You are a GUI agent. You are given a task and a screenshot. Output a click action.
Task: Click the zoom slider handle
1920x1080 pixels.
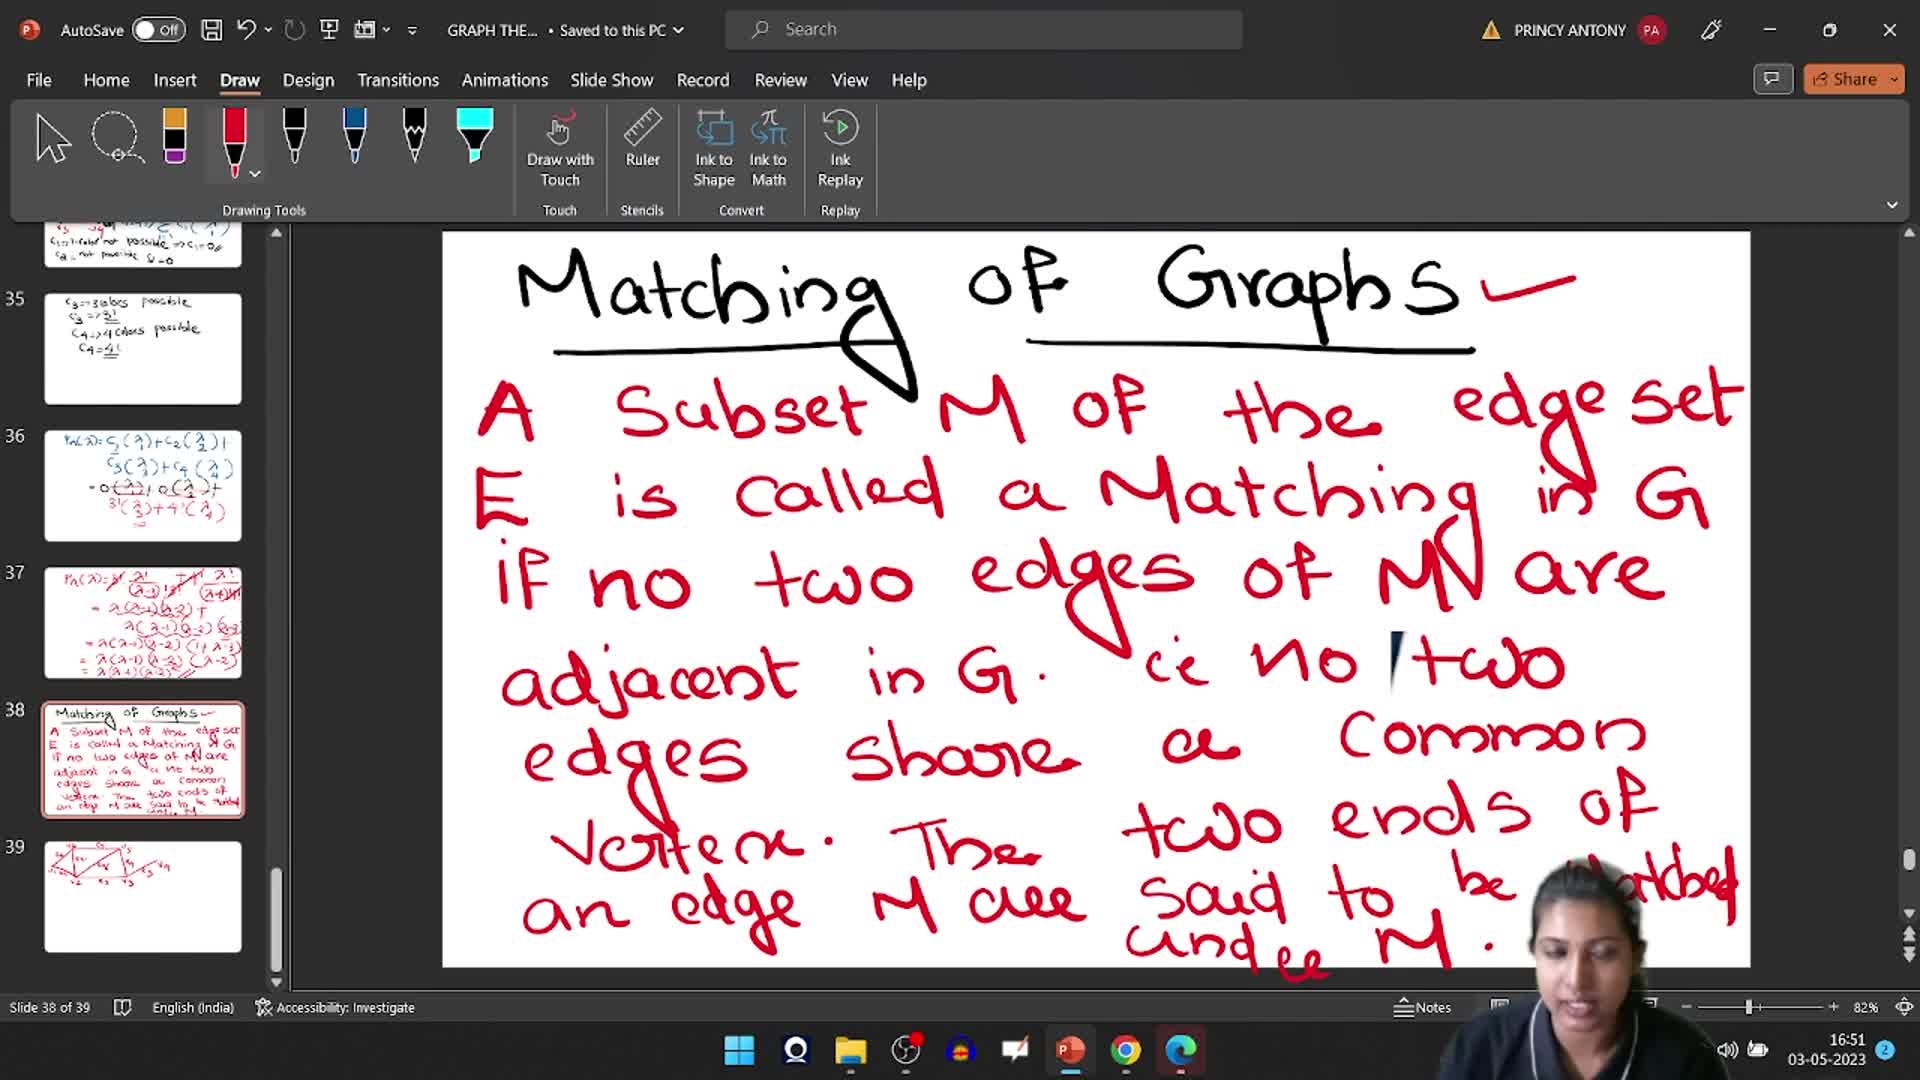(x=1749, y=1007)
